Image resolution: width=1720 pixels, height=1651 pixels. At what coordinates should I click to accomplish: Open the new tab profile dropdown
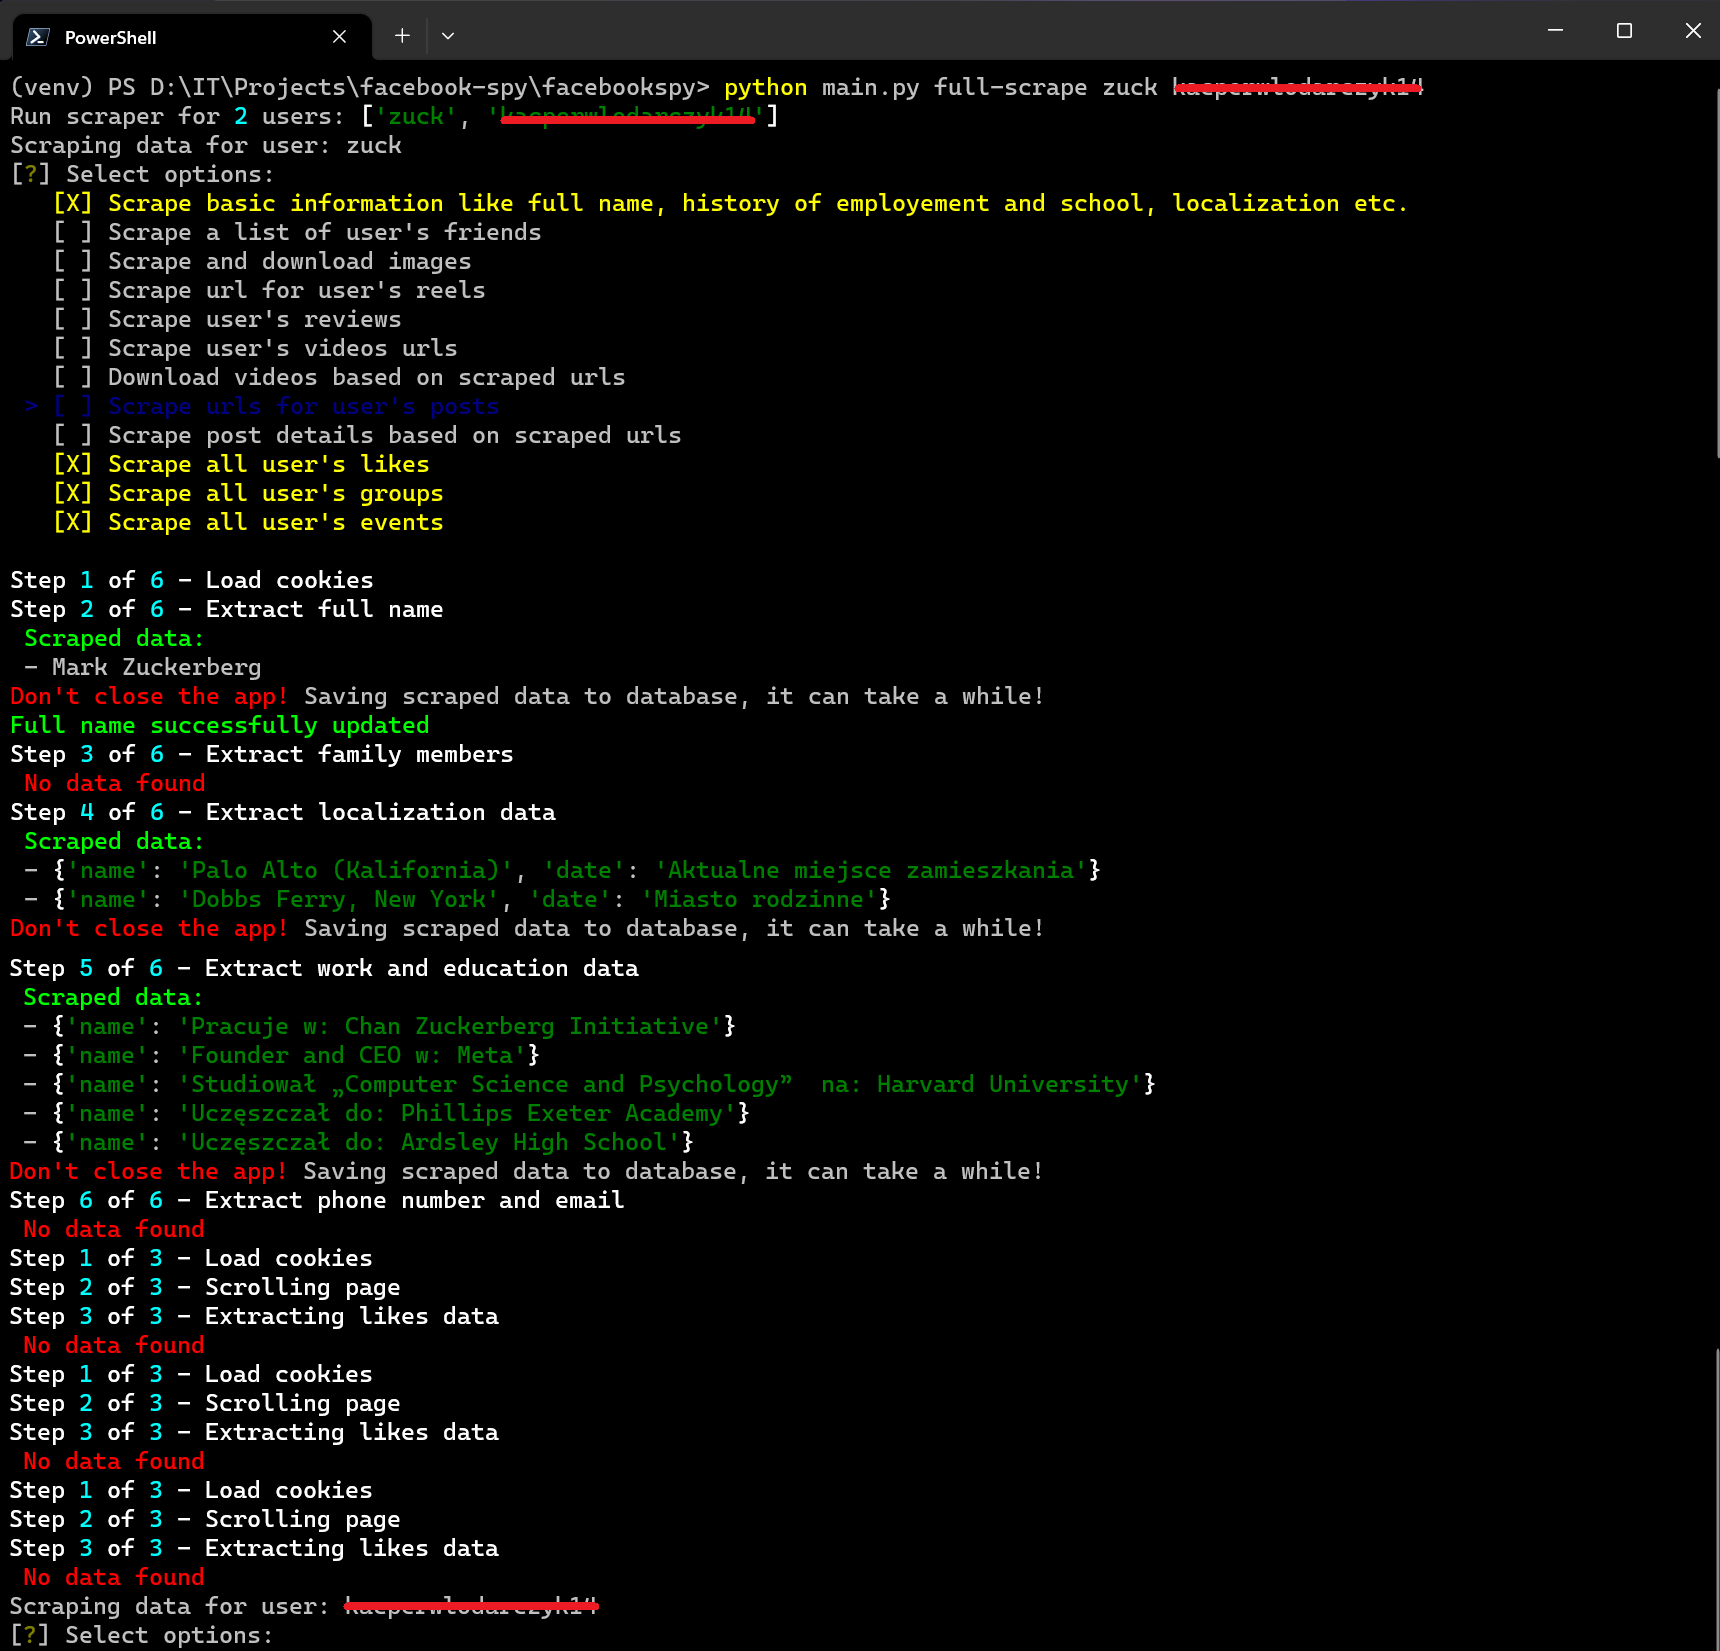(448, 36)
